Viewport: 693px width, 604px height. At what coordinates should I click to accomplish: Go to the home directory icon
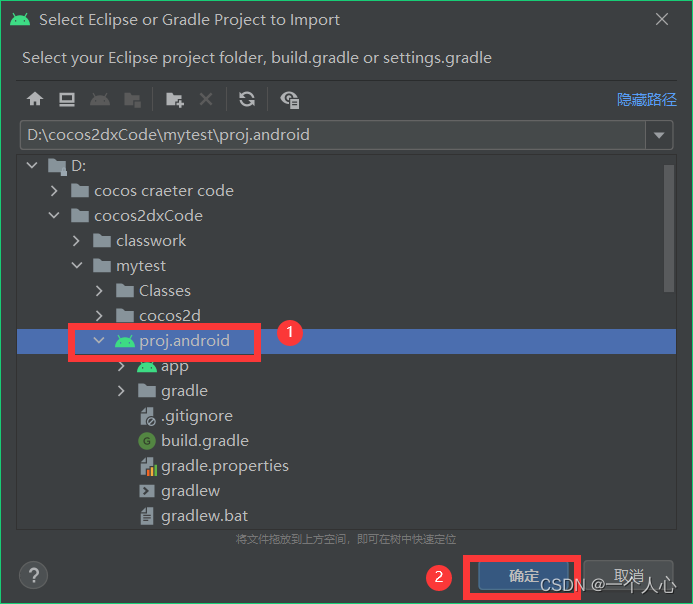35,99
